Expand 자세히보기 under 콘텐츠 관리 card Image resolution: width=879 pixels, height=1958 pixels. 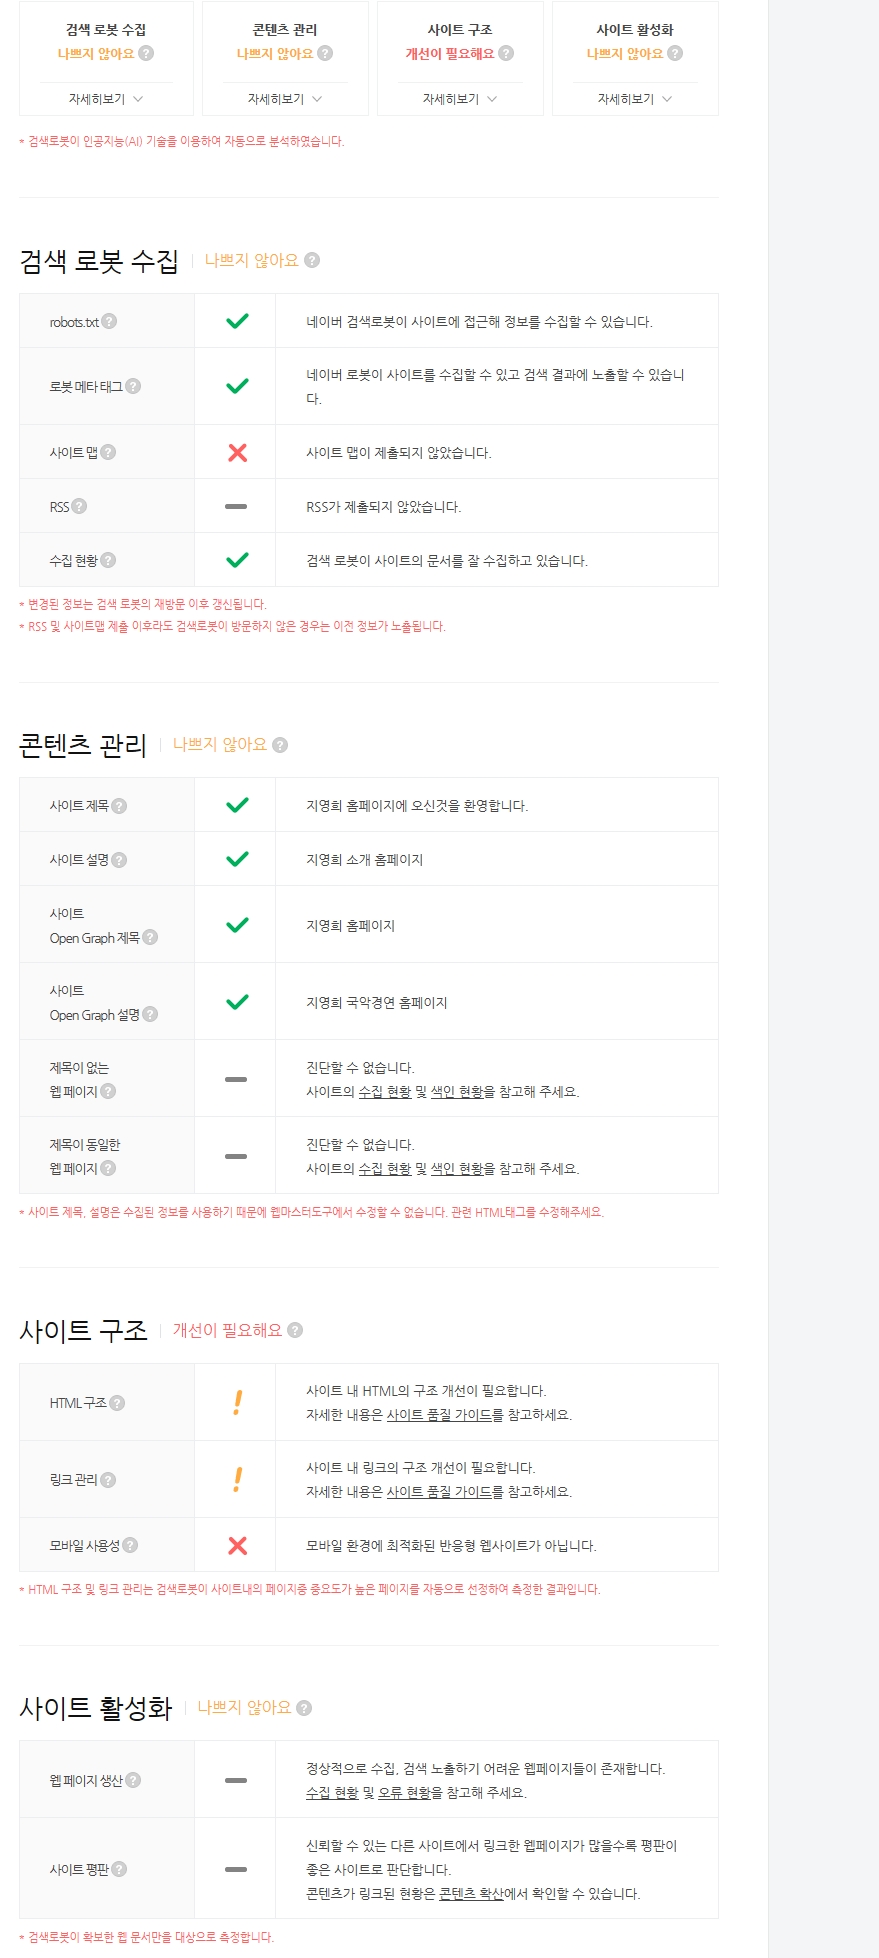point(285,99)
